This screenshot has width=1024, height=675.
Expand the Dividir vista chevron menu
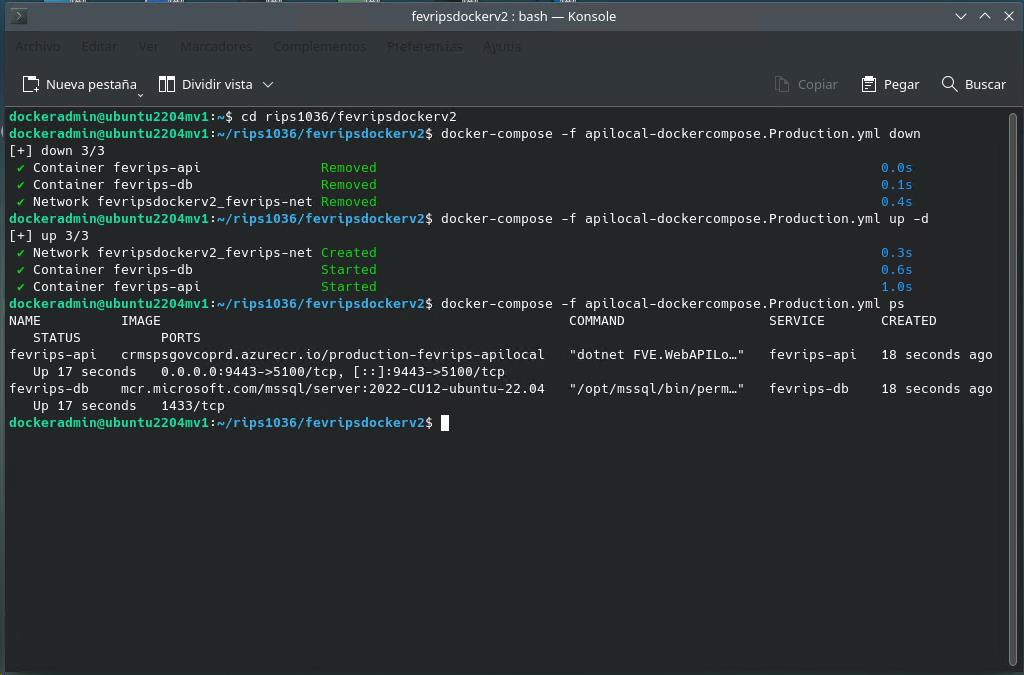[268, 84]
